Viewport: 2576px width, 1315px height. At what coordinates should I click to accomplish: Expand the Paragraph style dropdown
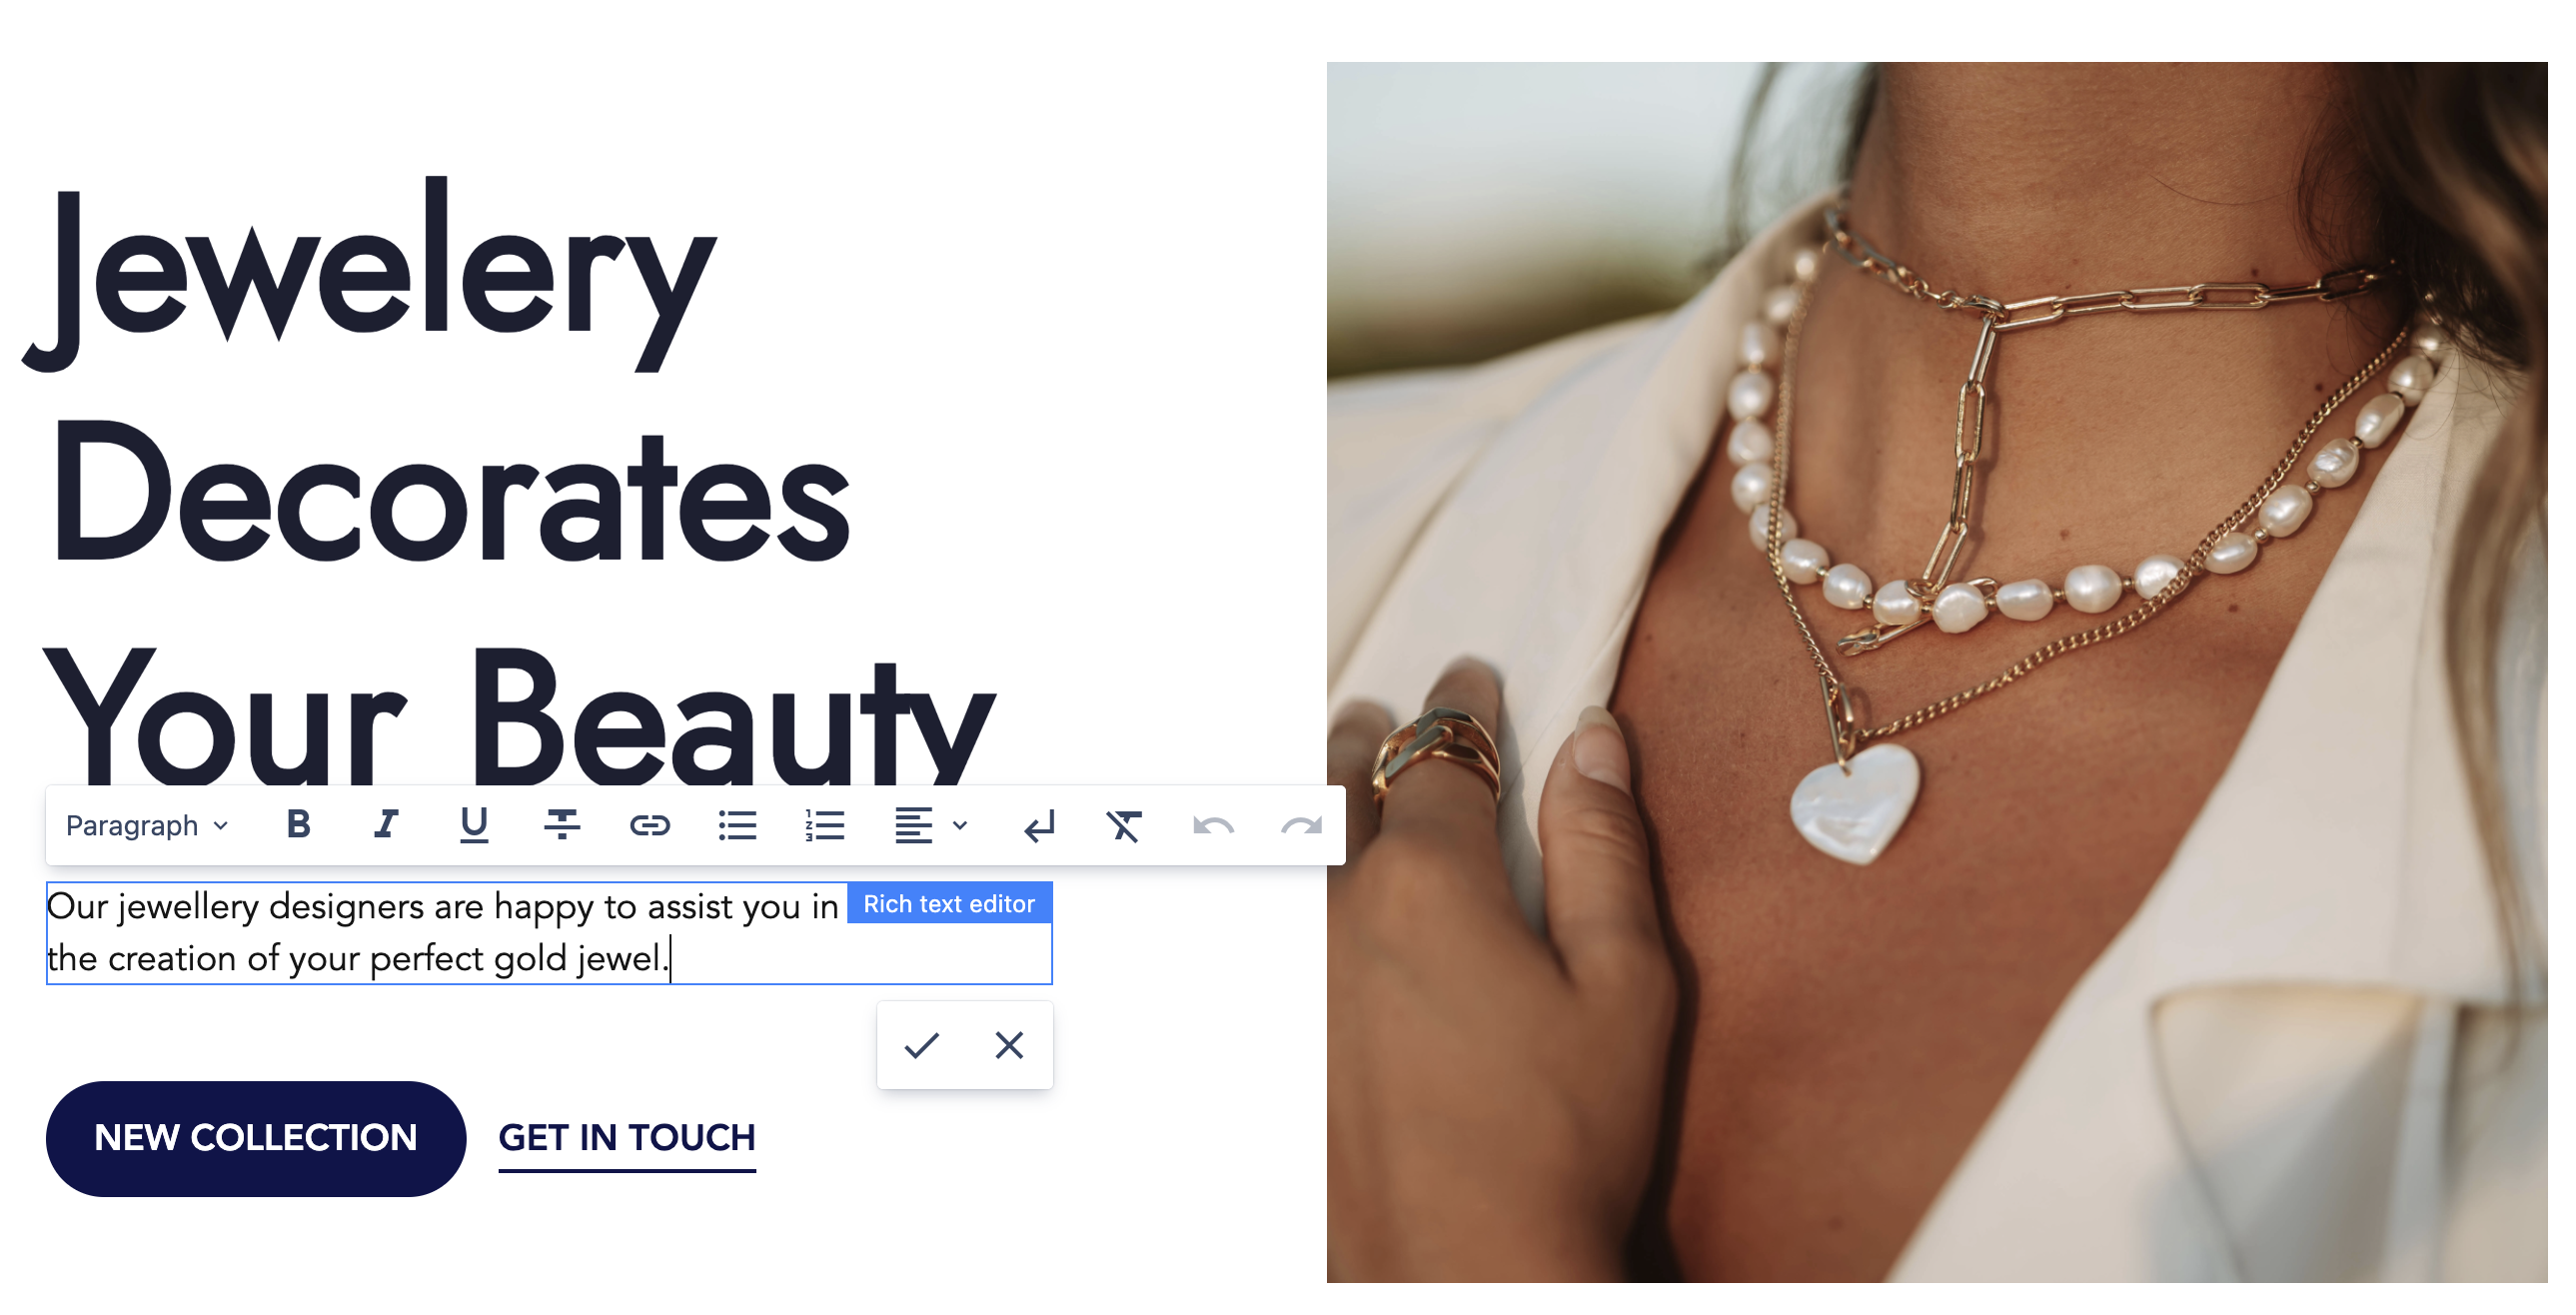point(144,823)
